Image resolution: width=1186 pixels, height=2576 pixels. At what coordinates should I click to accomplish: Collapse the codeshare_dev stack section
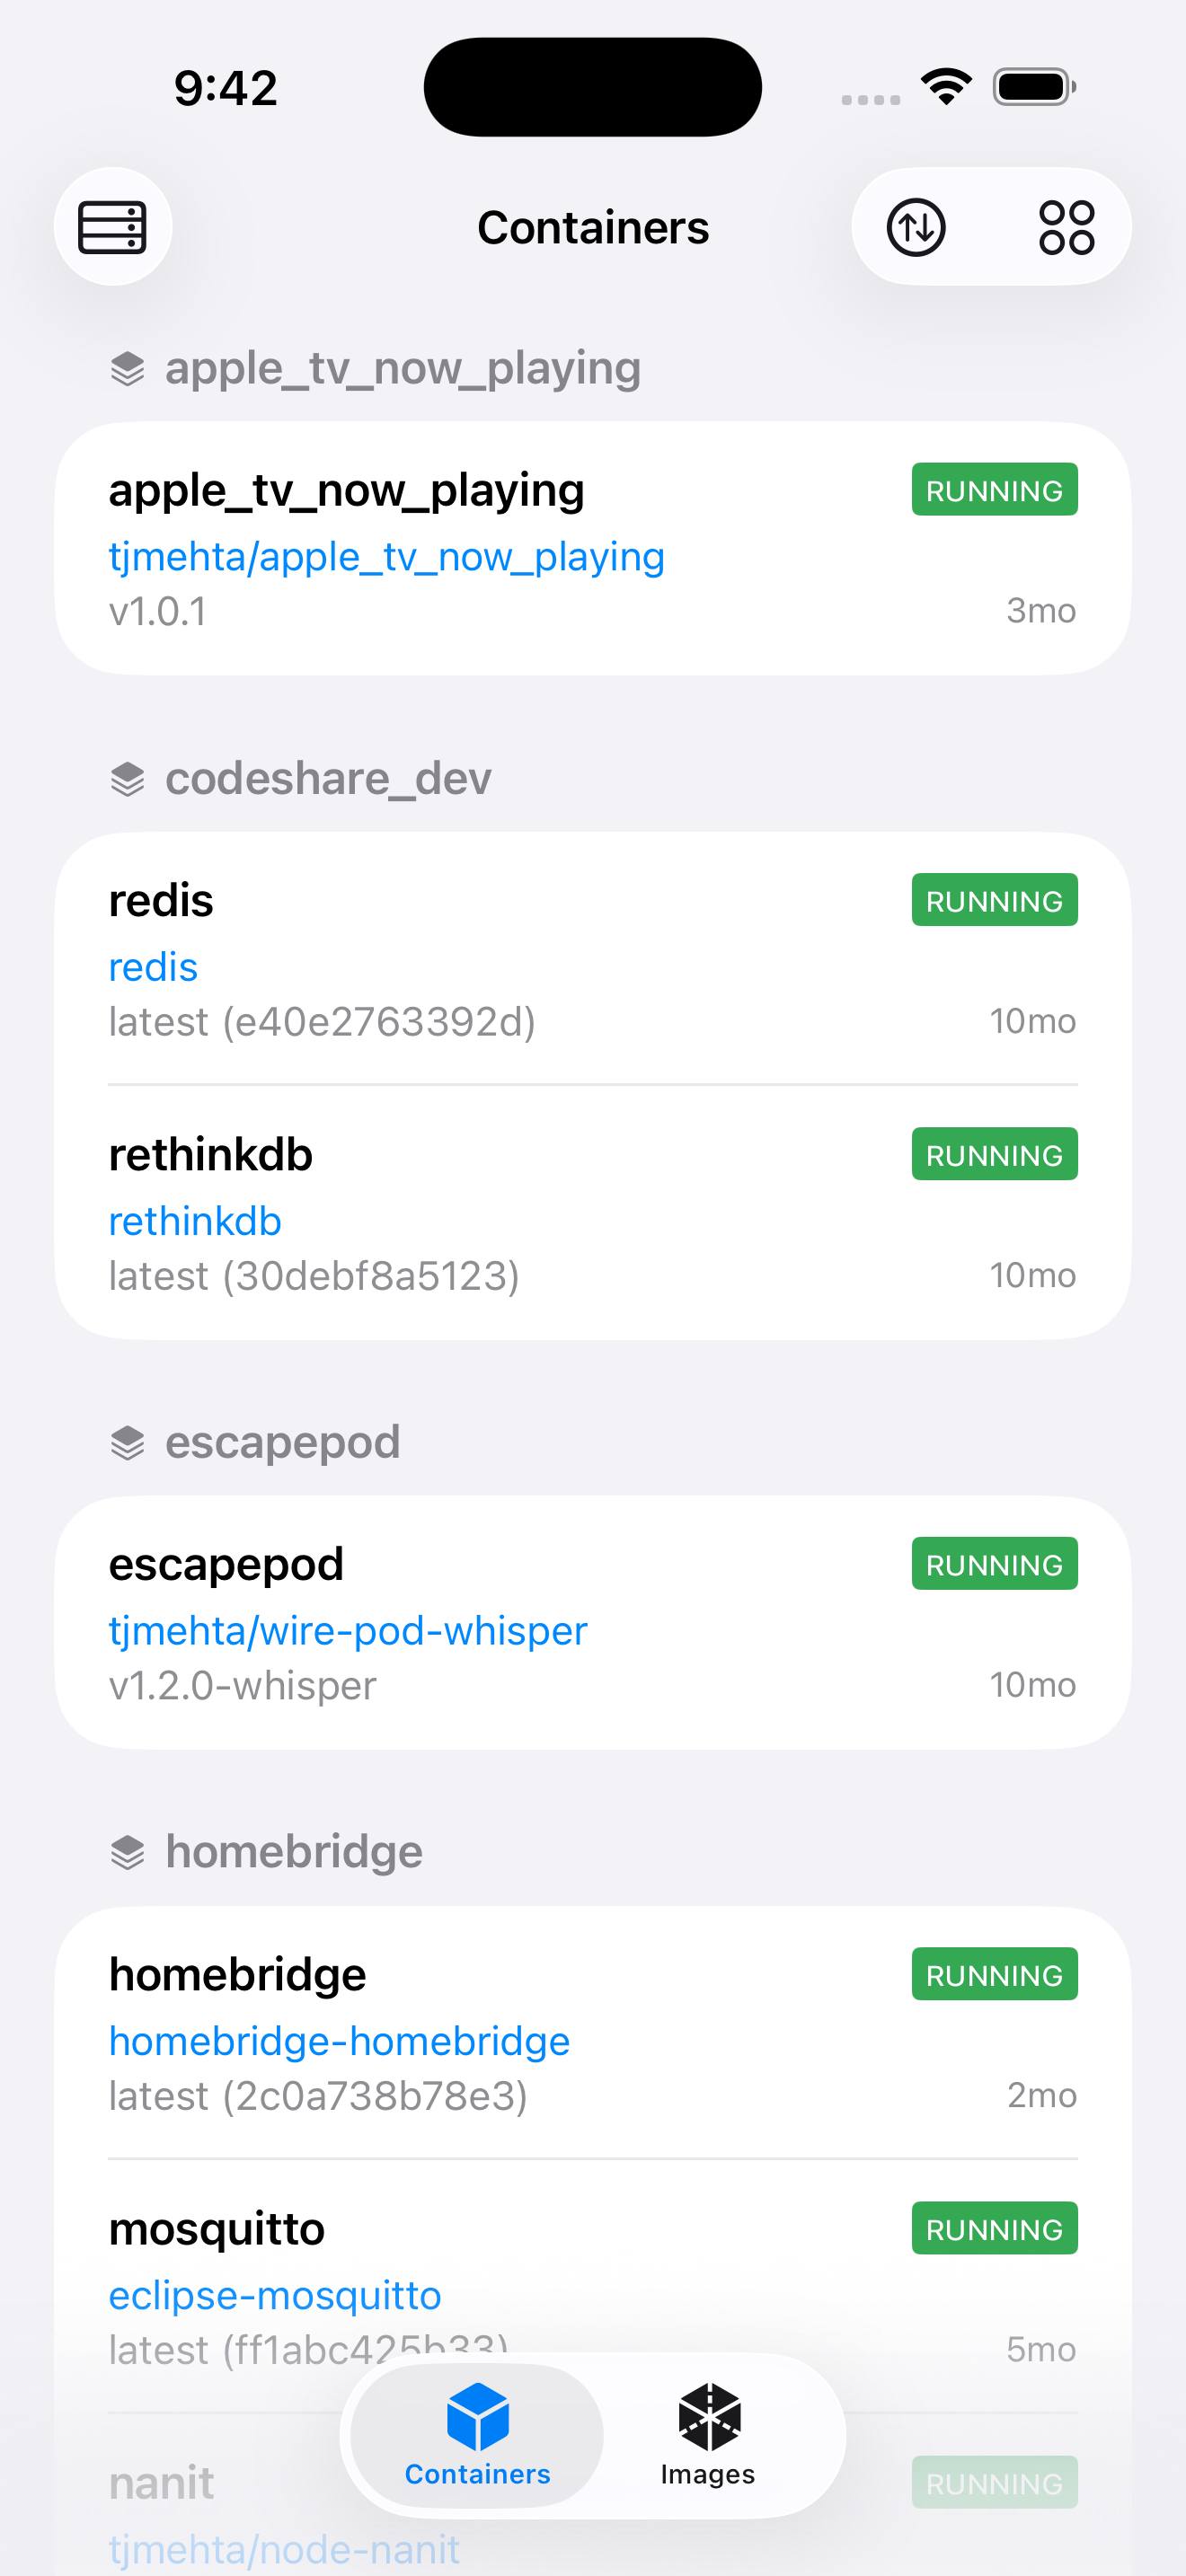[x=329, y=778]
